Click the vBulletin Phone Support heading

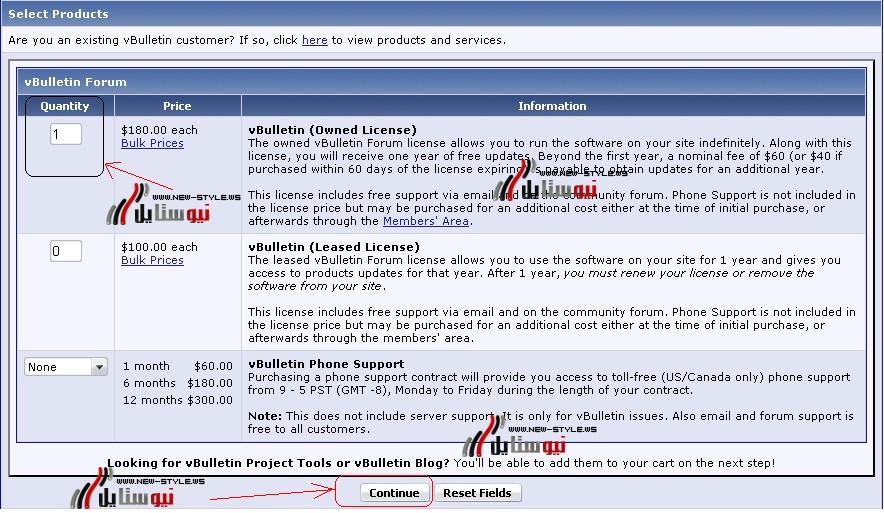(325, 364)
